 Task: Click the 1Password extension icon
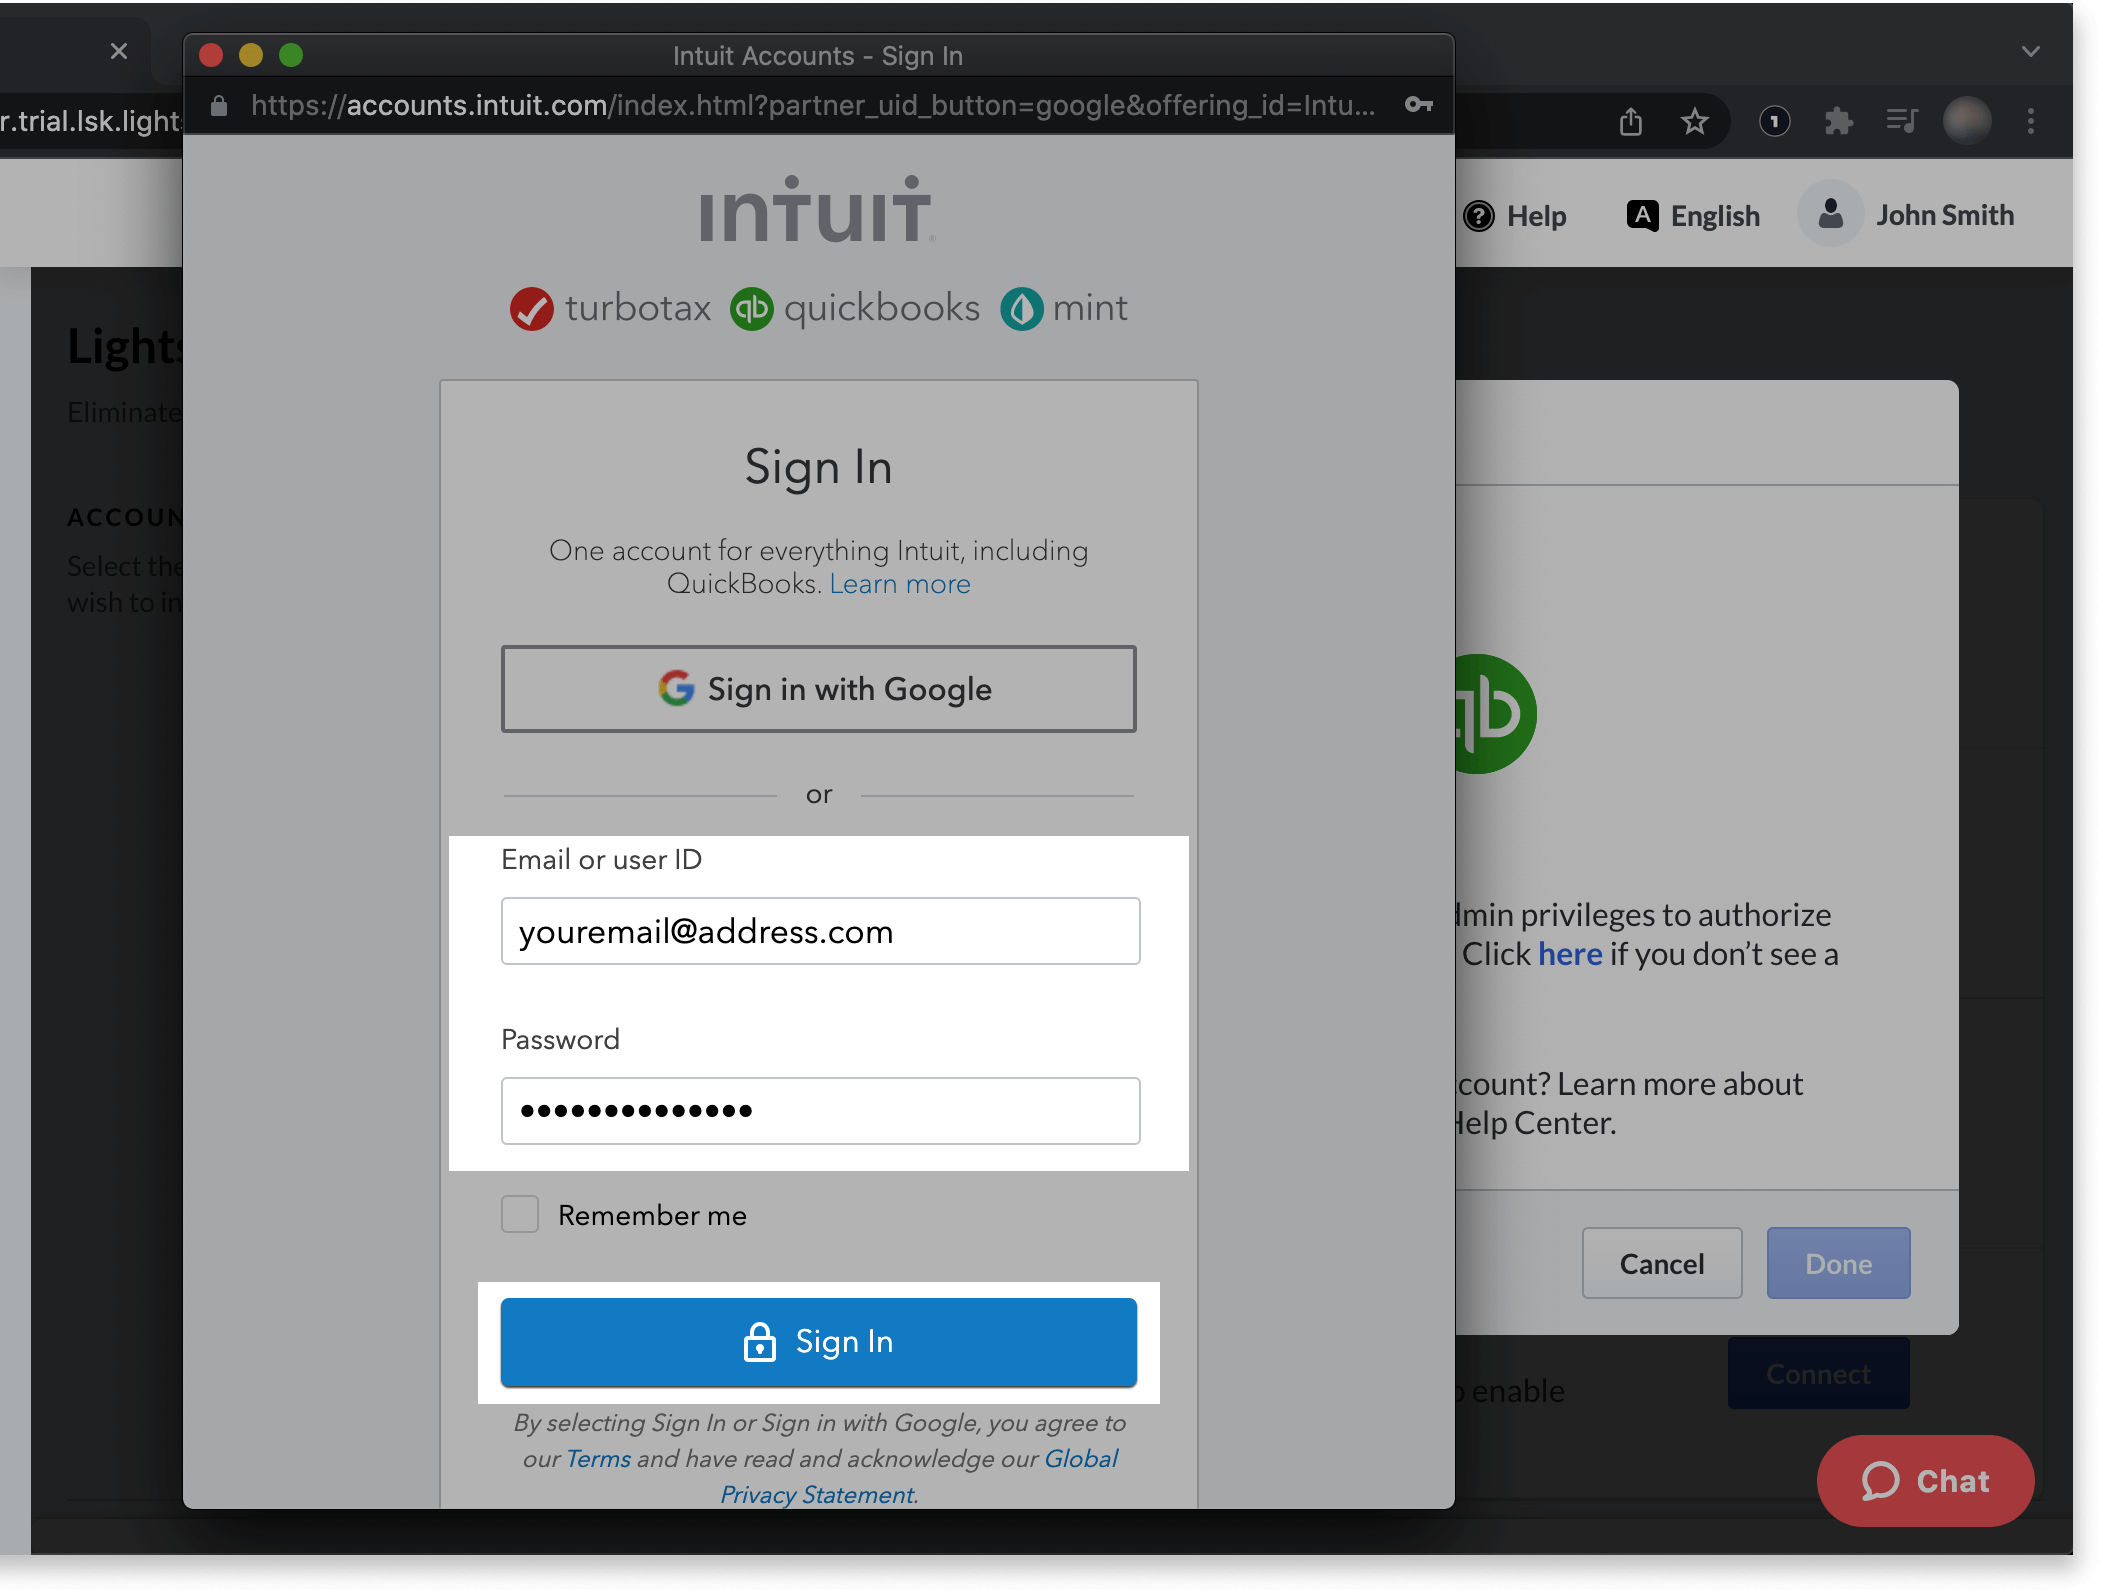[x=1774, y=122]
